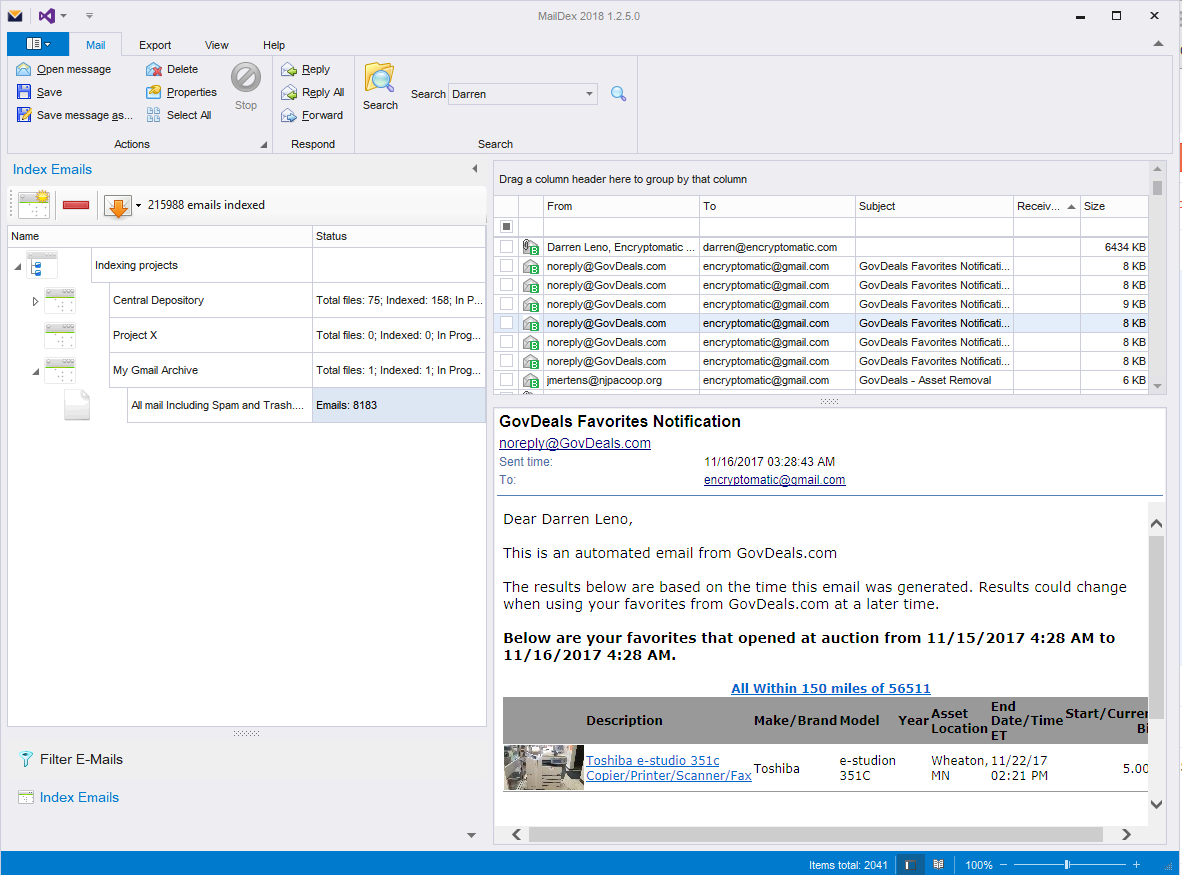
Task: Open the Help menu tab
Action: 273,45
